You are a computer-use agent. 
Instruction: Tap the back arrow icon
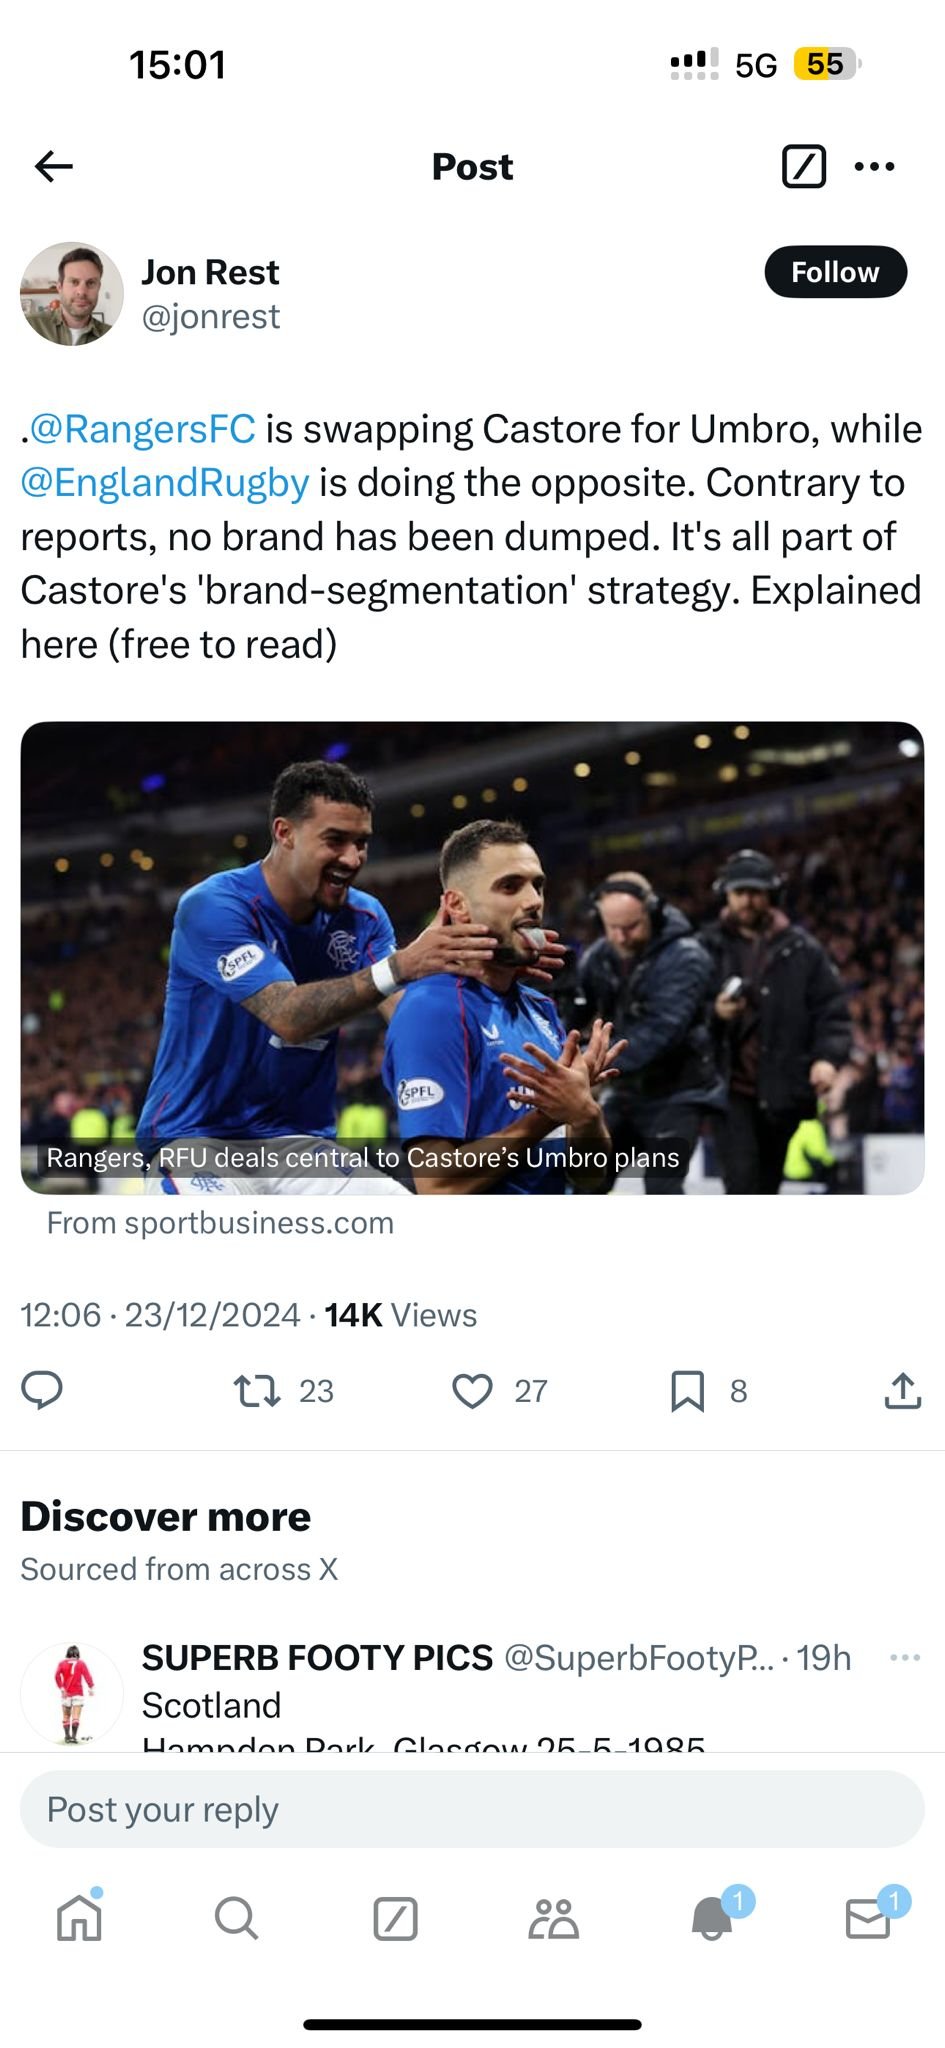(54, 166)
